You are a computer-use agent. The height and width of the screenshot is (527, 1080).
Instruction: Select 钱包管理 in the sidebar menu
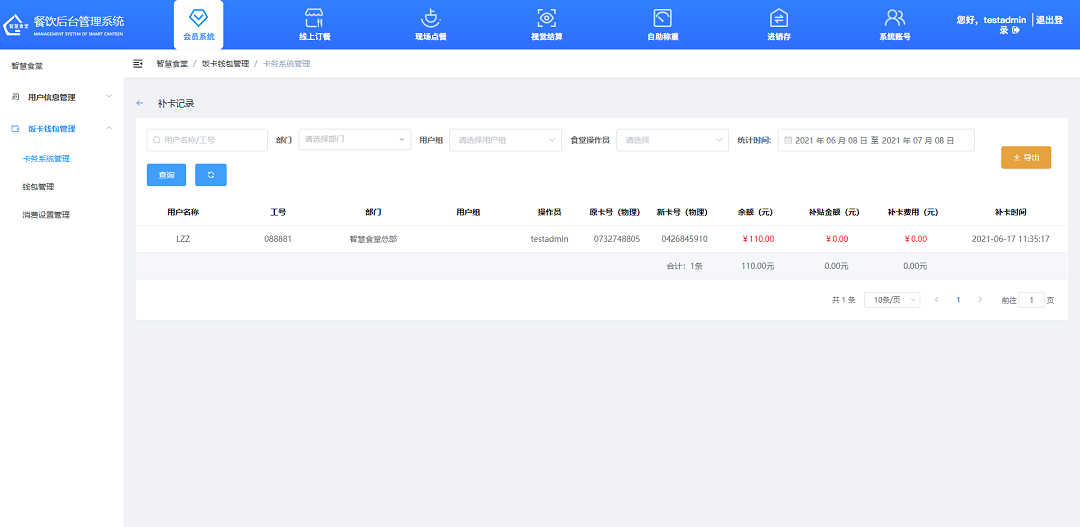[38, 187]
